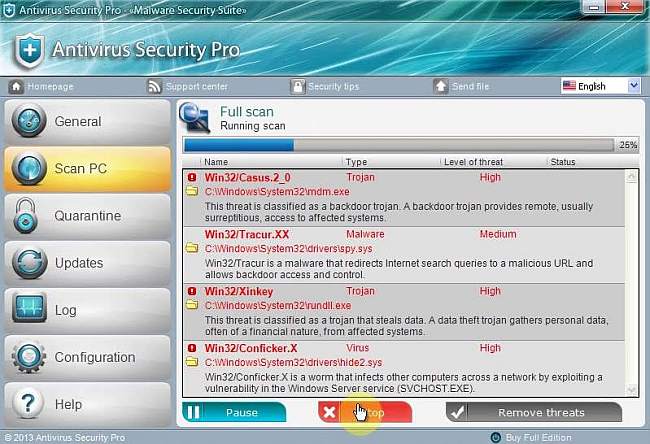Open the Log section
The height and width of the screenshot is (444, 650).
click(87, 311)
